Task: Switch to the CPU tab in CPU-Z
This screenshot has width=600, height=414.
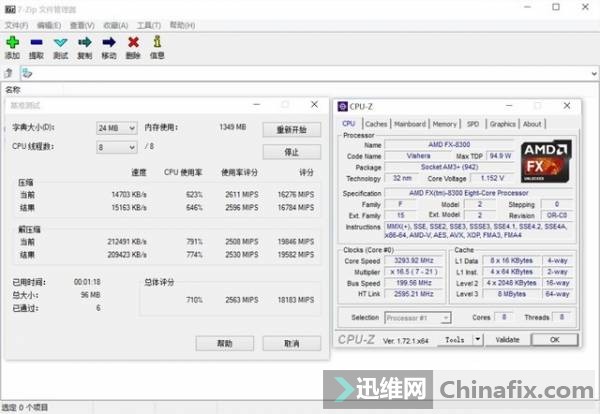Action: [349, 124]
